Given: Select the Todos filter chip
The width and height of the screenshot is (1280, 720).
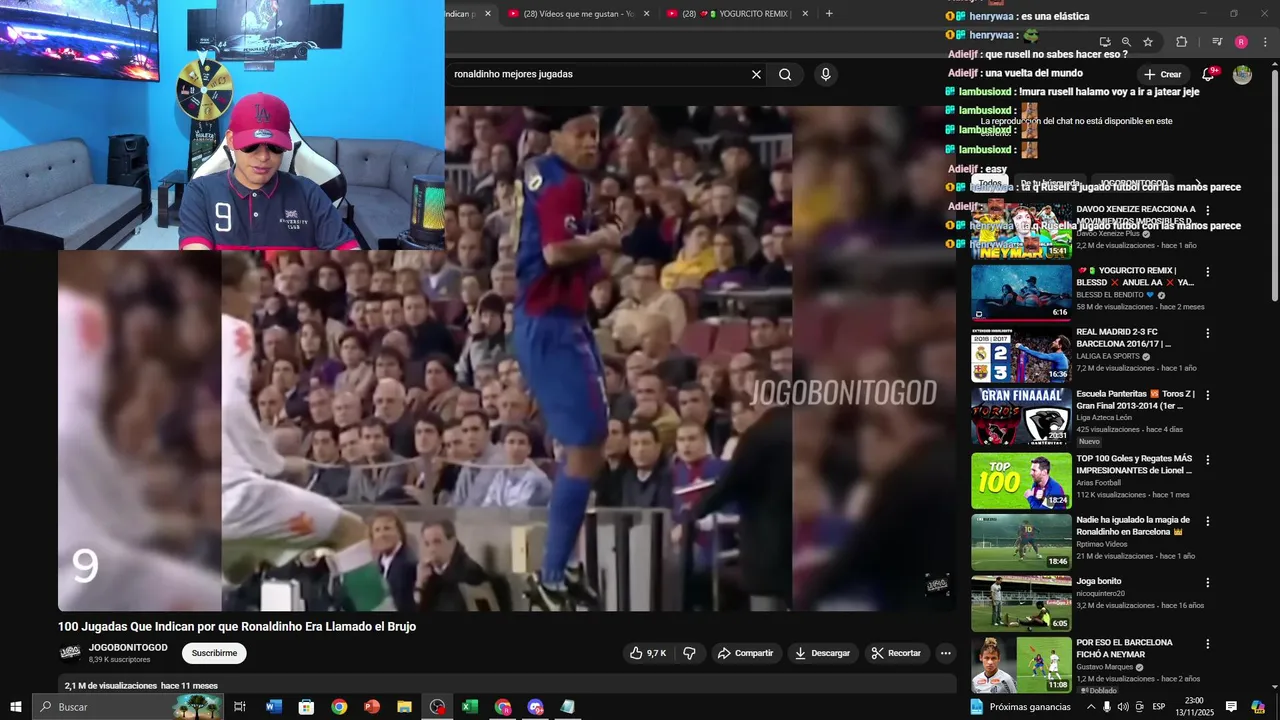Looking at the screenshot, I should click(x=990, y=184).
